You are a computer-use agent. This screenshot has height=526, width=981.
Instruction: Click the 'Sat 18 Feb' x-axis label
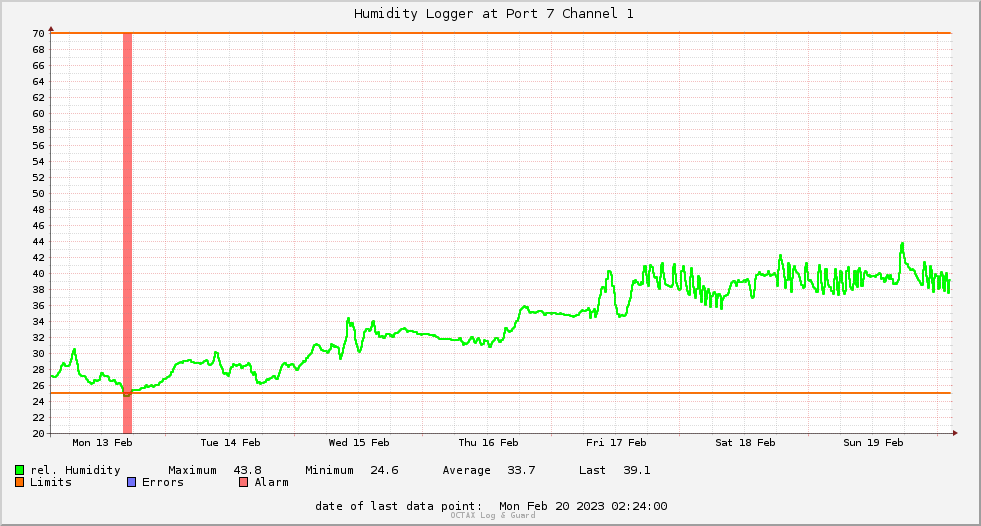click(745, 443)
